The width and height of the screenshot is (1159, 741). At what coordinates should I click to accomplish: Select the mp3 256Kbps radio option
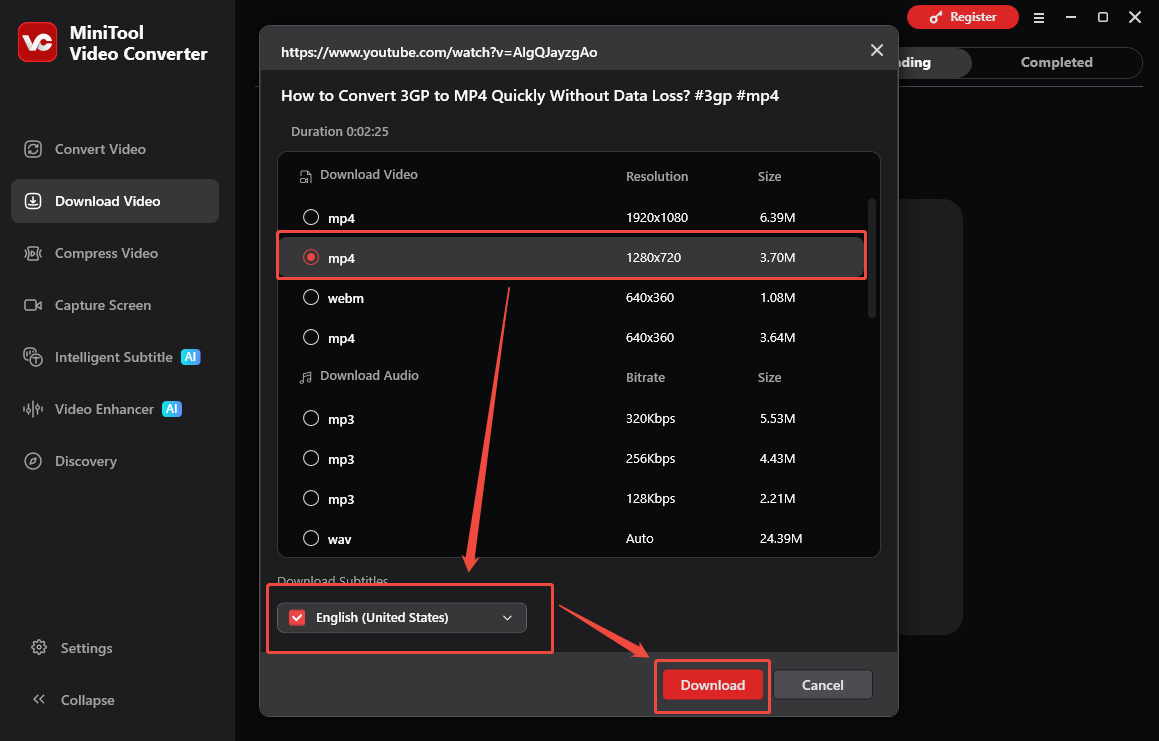311,459
